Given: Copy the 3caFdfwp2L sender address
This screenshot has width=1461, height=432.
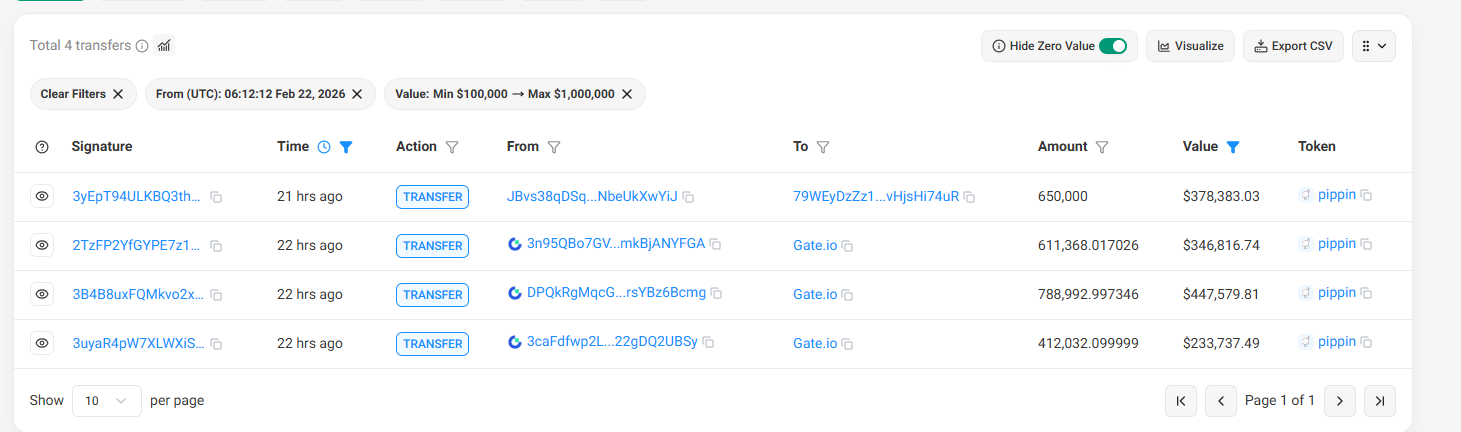Looking at the screenshot, I should [708, 342].
